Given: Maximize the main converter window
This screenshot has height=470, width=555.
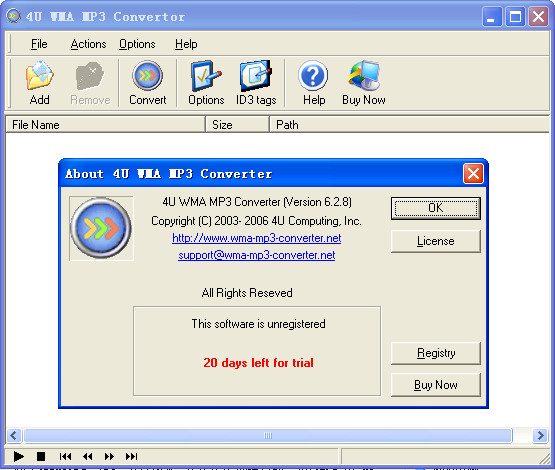Looking at the screenshot, I should pos(515,17).
